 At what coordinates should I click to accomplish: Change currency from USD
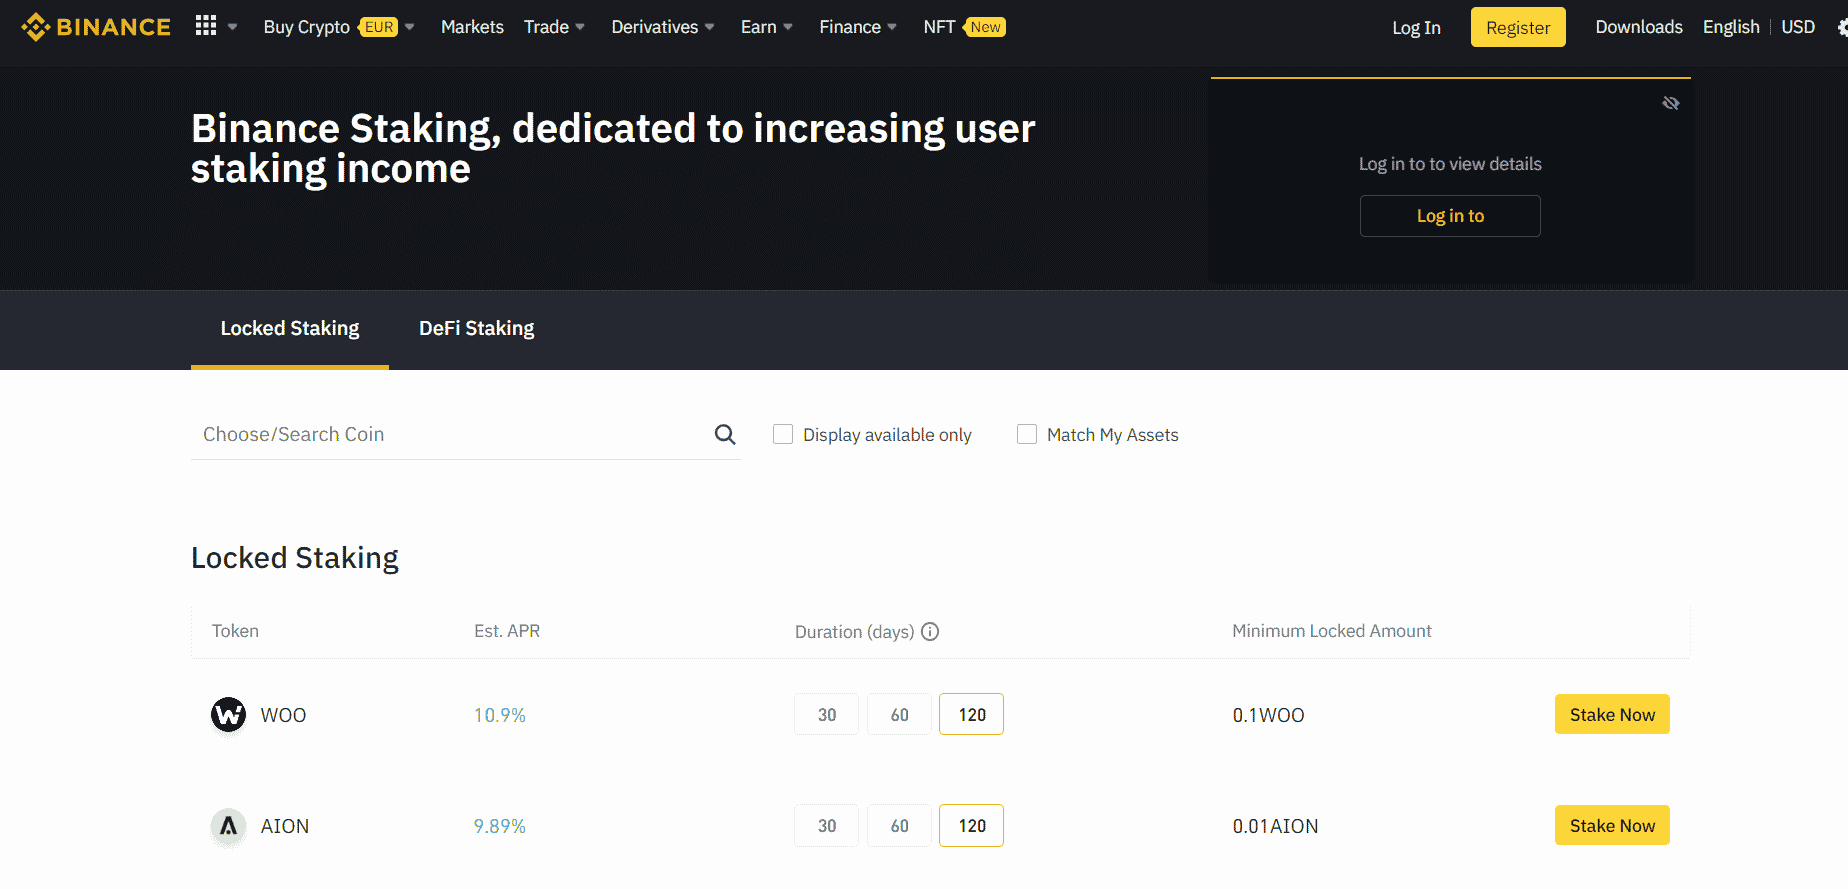1798,27
